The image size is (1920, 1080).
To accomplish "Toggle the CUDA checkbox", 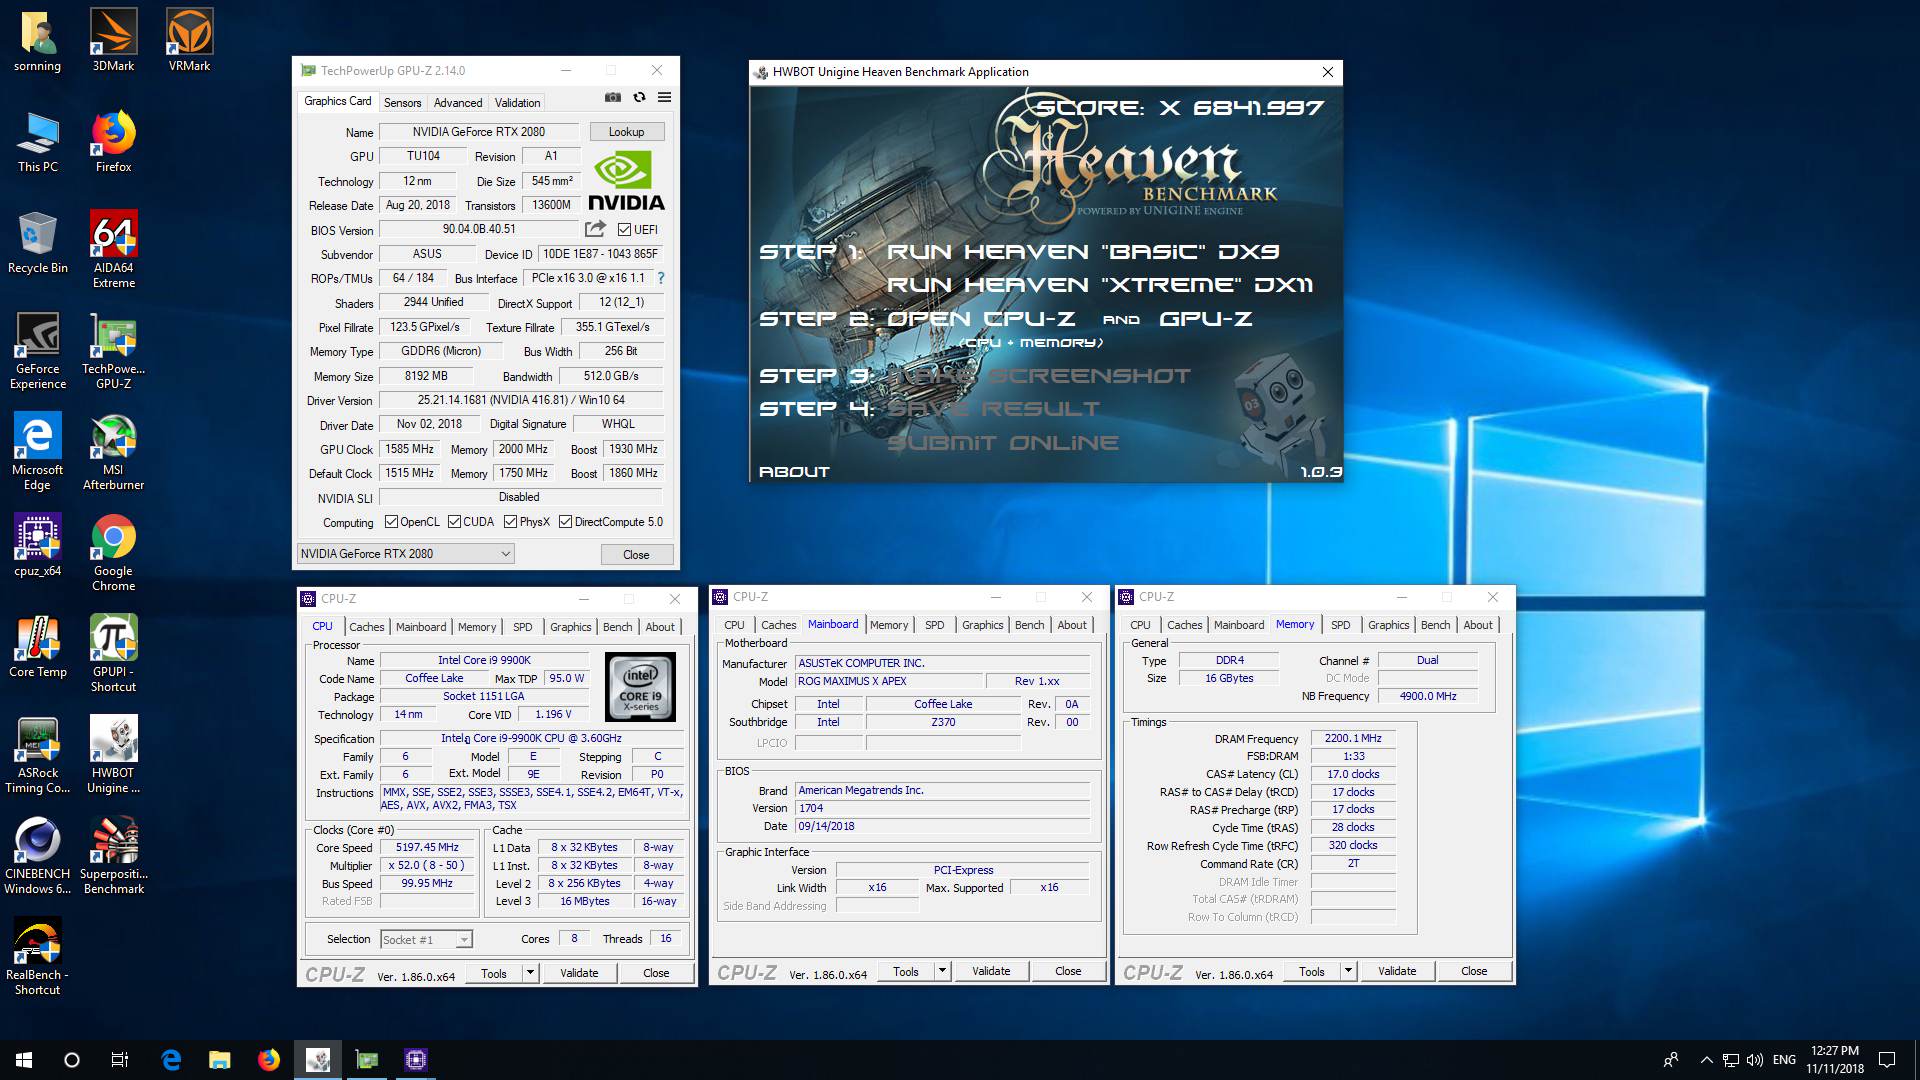I will point(454,522).
